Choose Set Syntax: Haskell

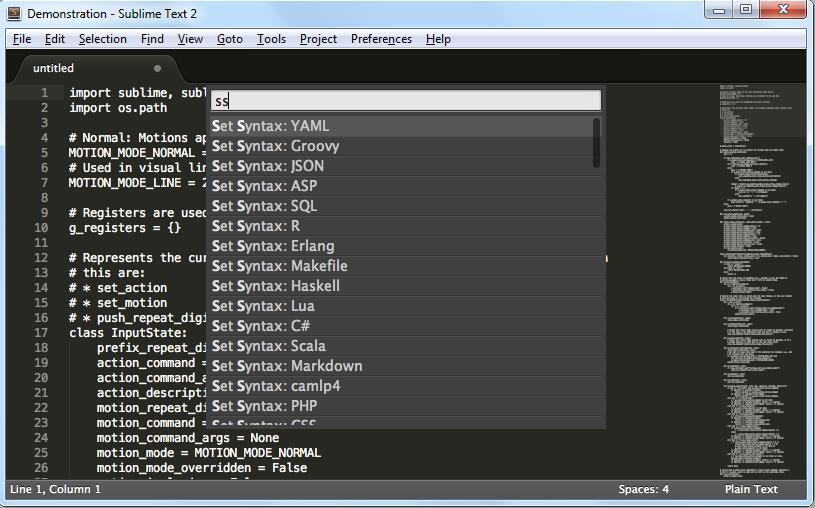pyautogui.click(x=406, y=286)
